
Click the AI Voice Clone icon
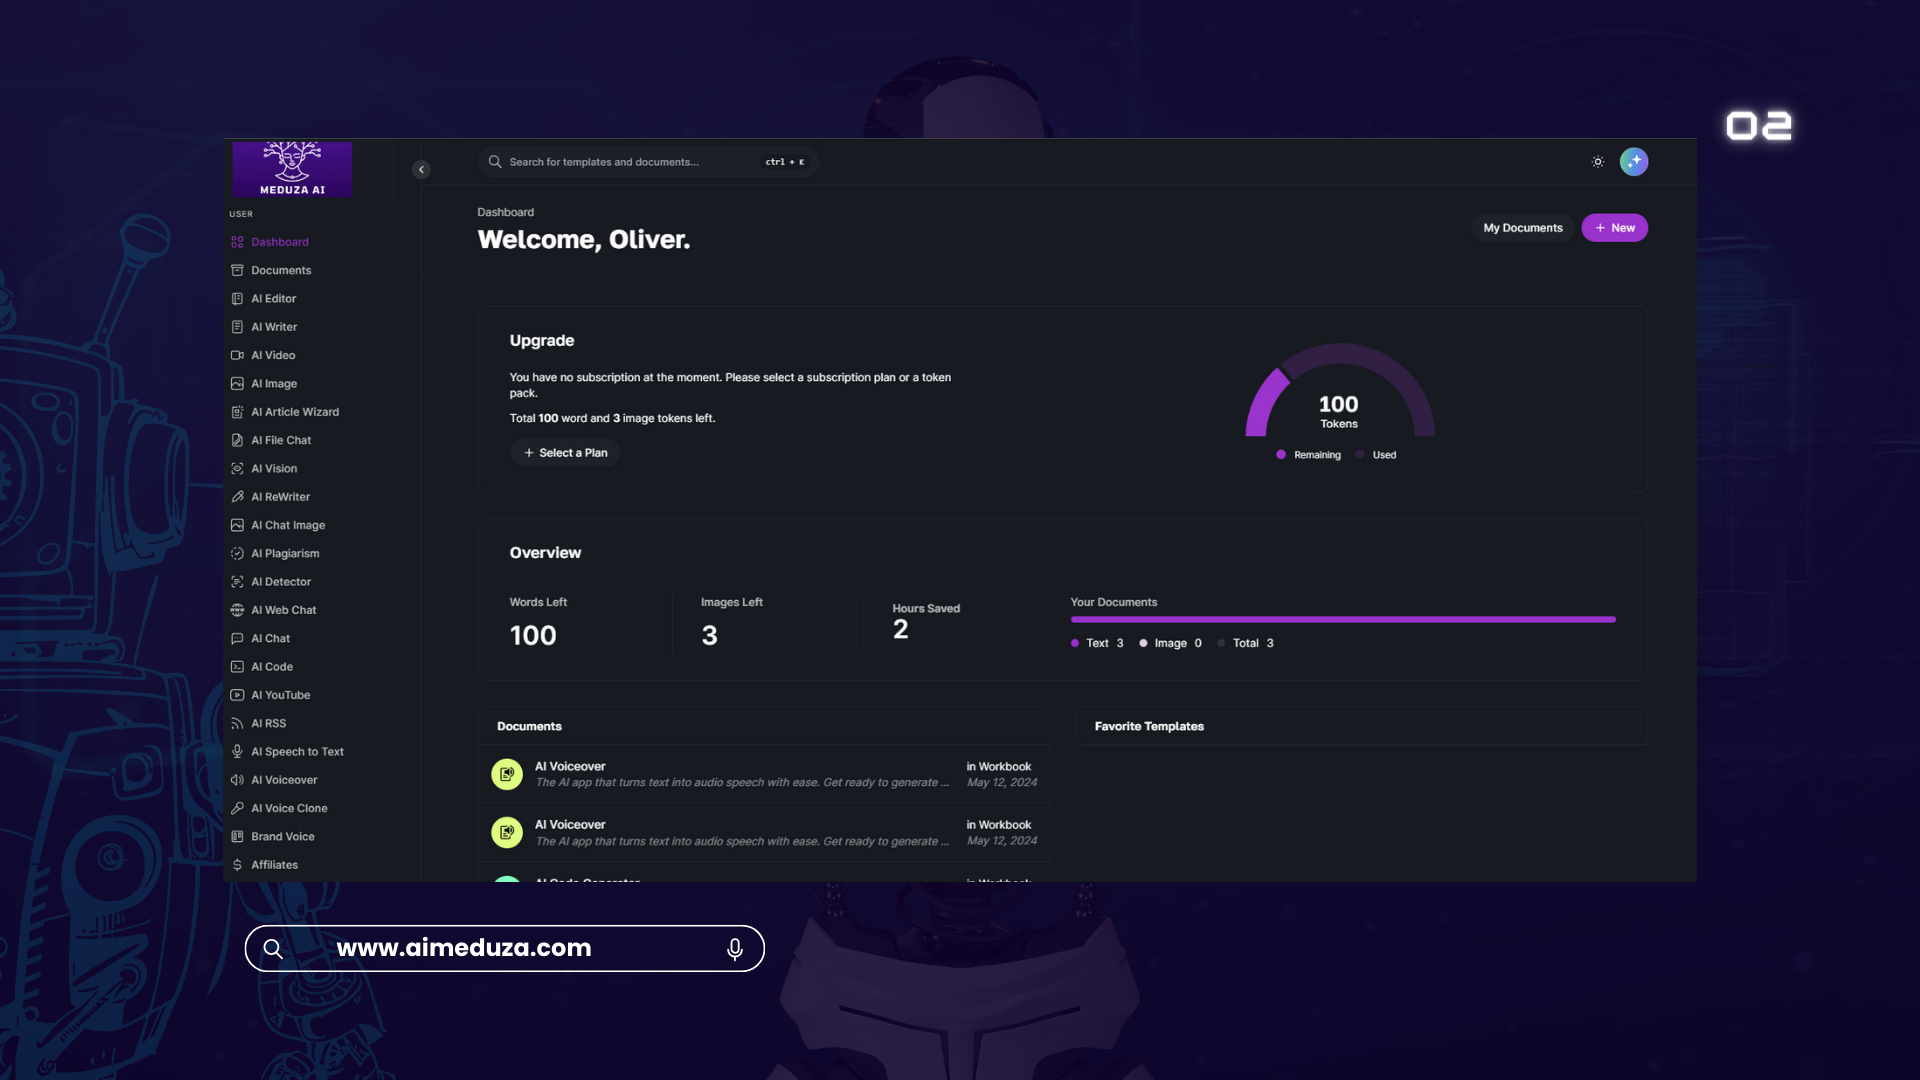click(237, 808)
